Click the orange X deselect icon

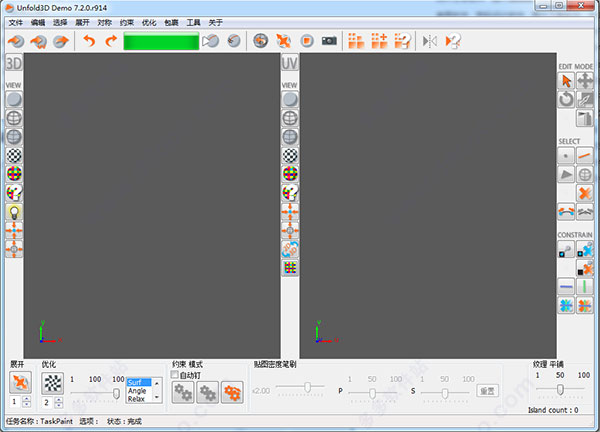coord(585,193)
